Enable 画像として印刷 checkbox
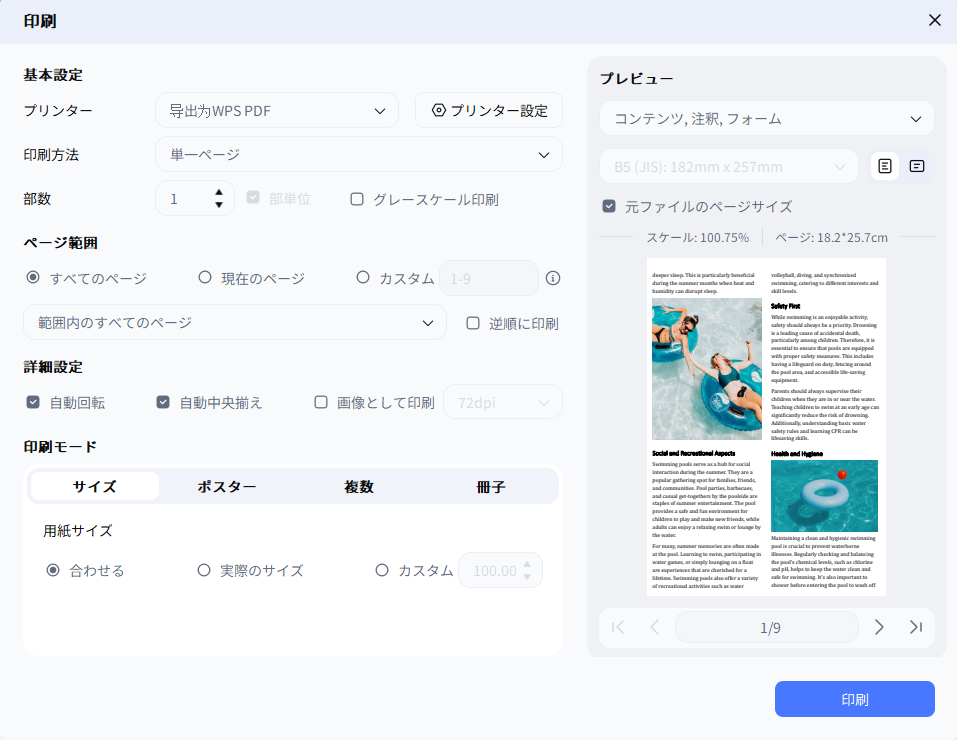This screenshot has height=740, width=957. [321, 402]
